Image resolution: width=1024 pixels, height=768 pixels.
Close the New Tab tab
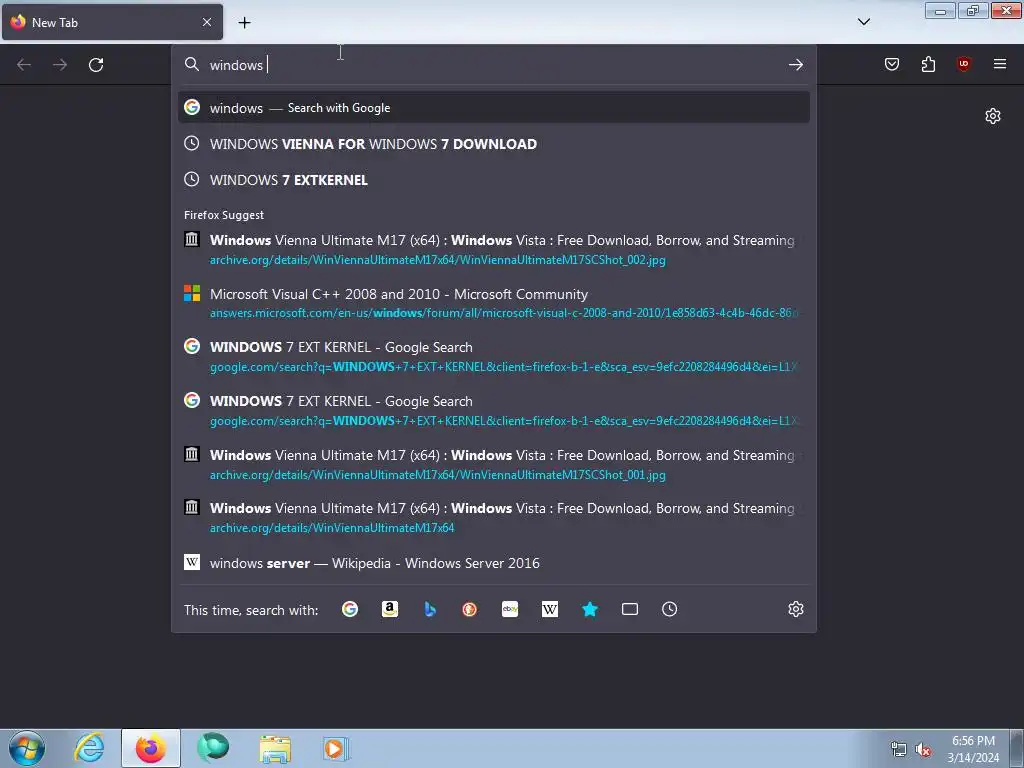pyautogui.click(x=206, y=22)
